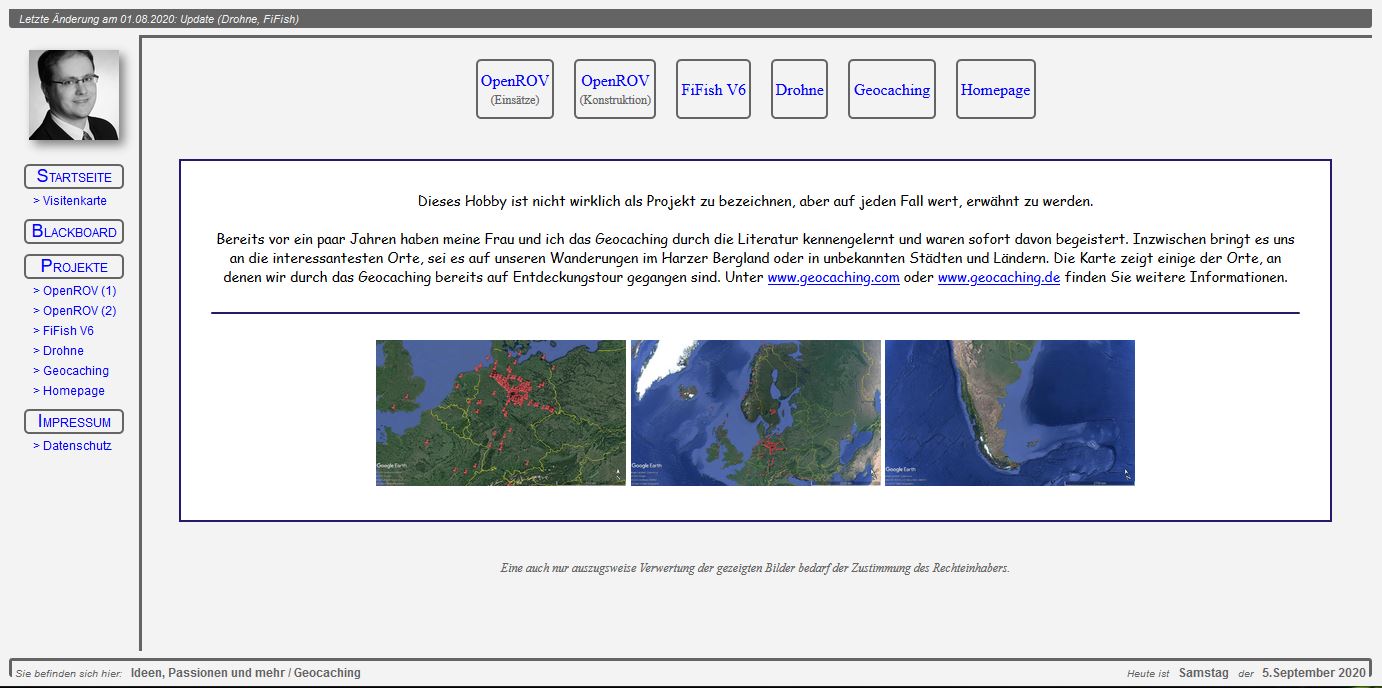Click the sentence starting 'Dieses Hobby ist nicht wirklich'
This screenshot has height=688, width=1382.
click(x=755, y=201)
